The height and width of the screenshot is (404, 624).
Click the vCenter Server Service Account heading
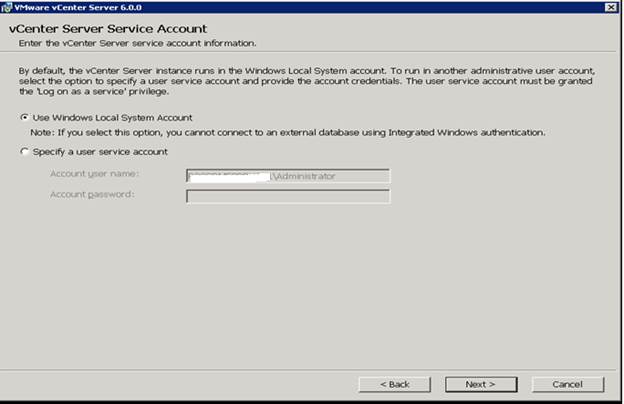(108, 29)
